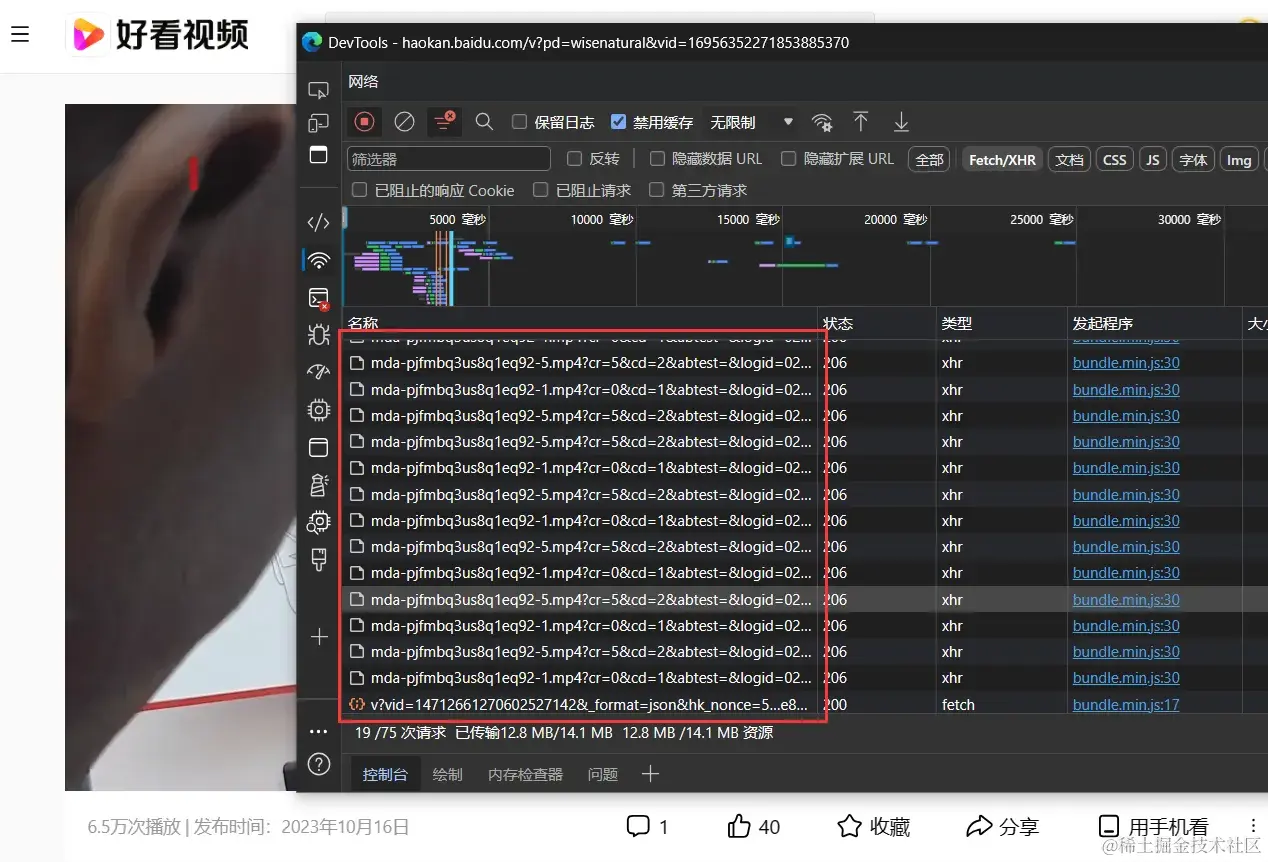Click the fetch type cell
This screenshot has height=862, width=1268.
pyautogui.click(x=958, y=704)
